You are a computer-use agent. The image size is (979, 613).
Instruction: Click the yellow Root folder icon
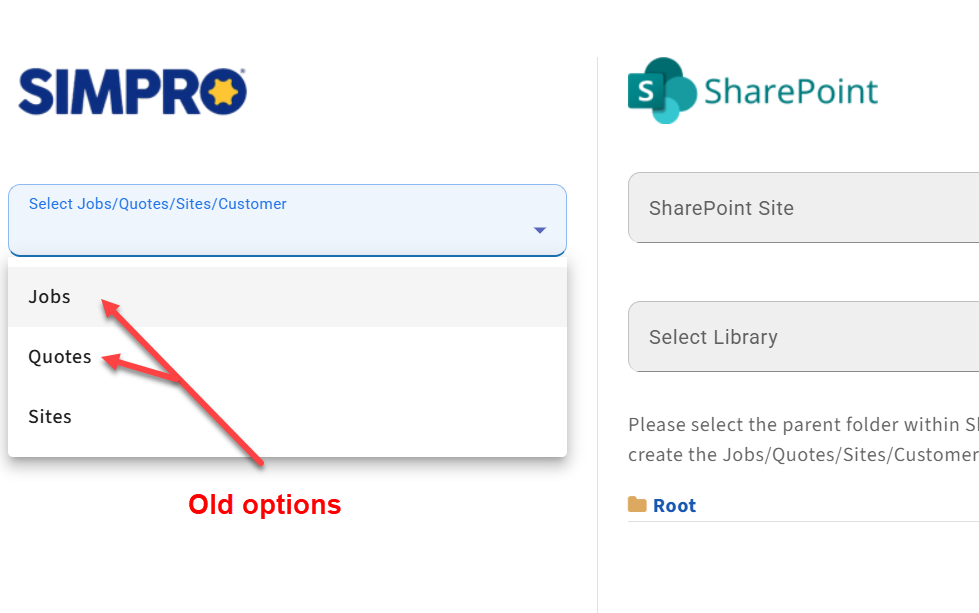point(637,504)
